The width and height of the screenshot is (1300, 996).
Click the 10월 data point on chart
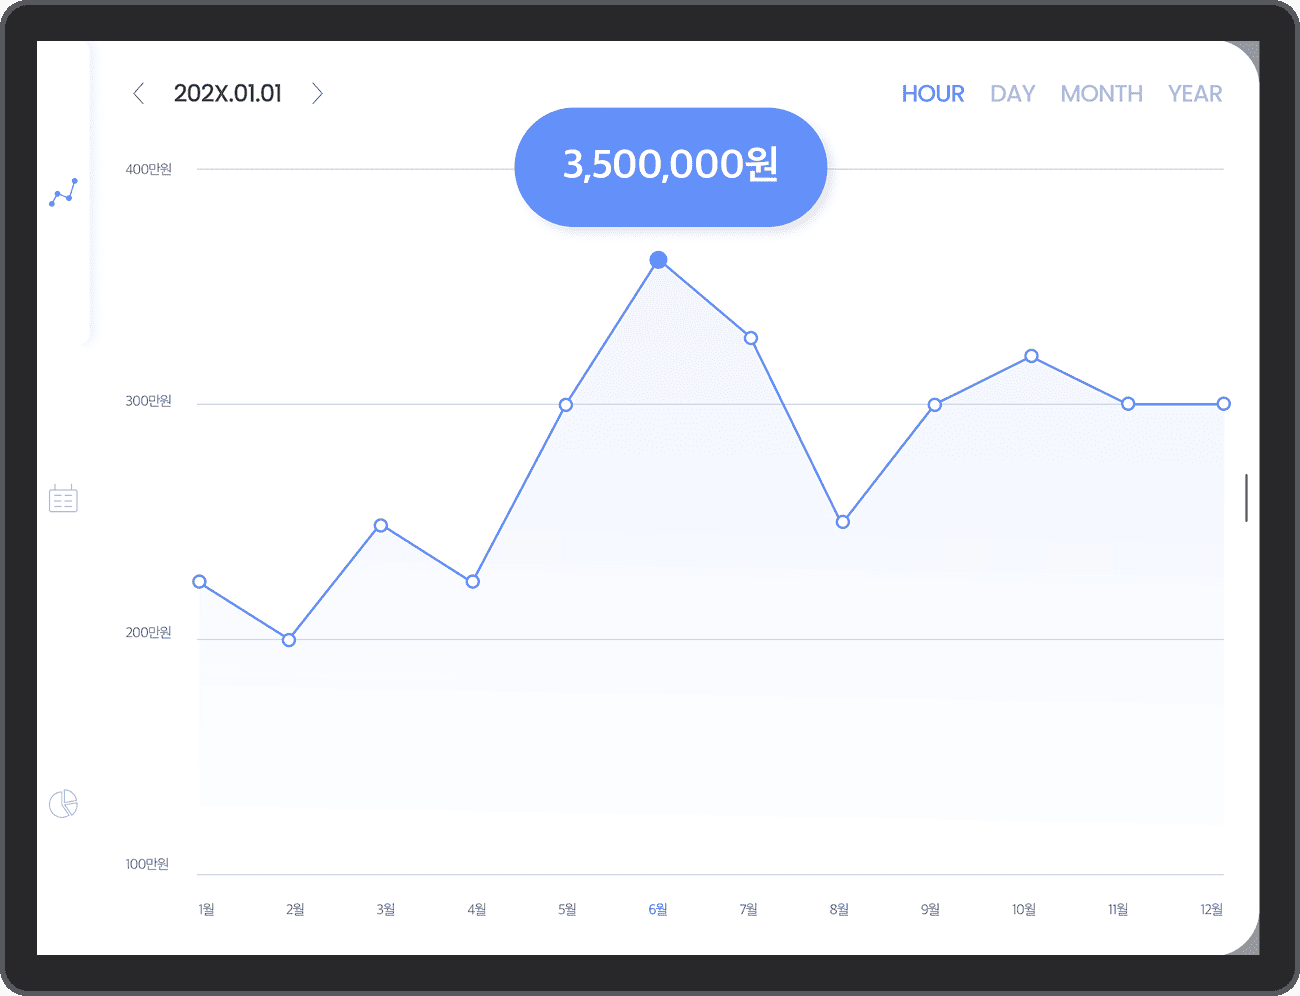1031,356
